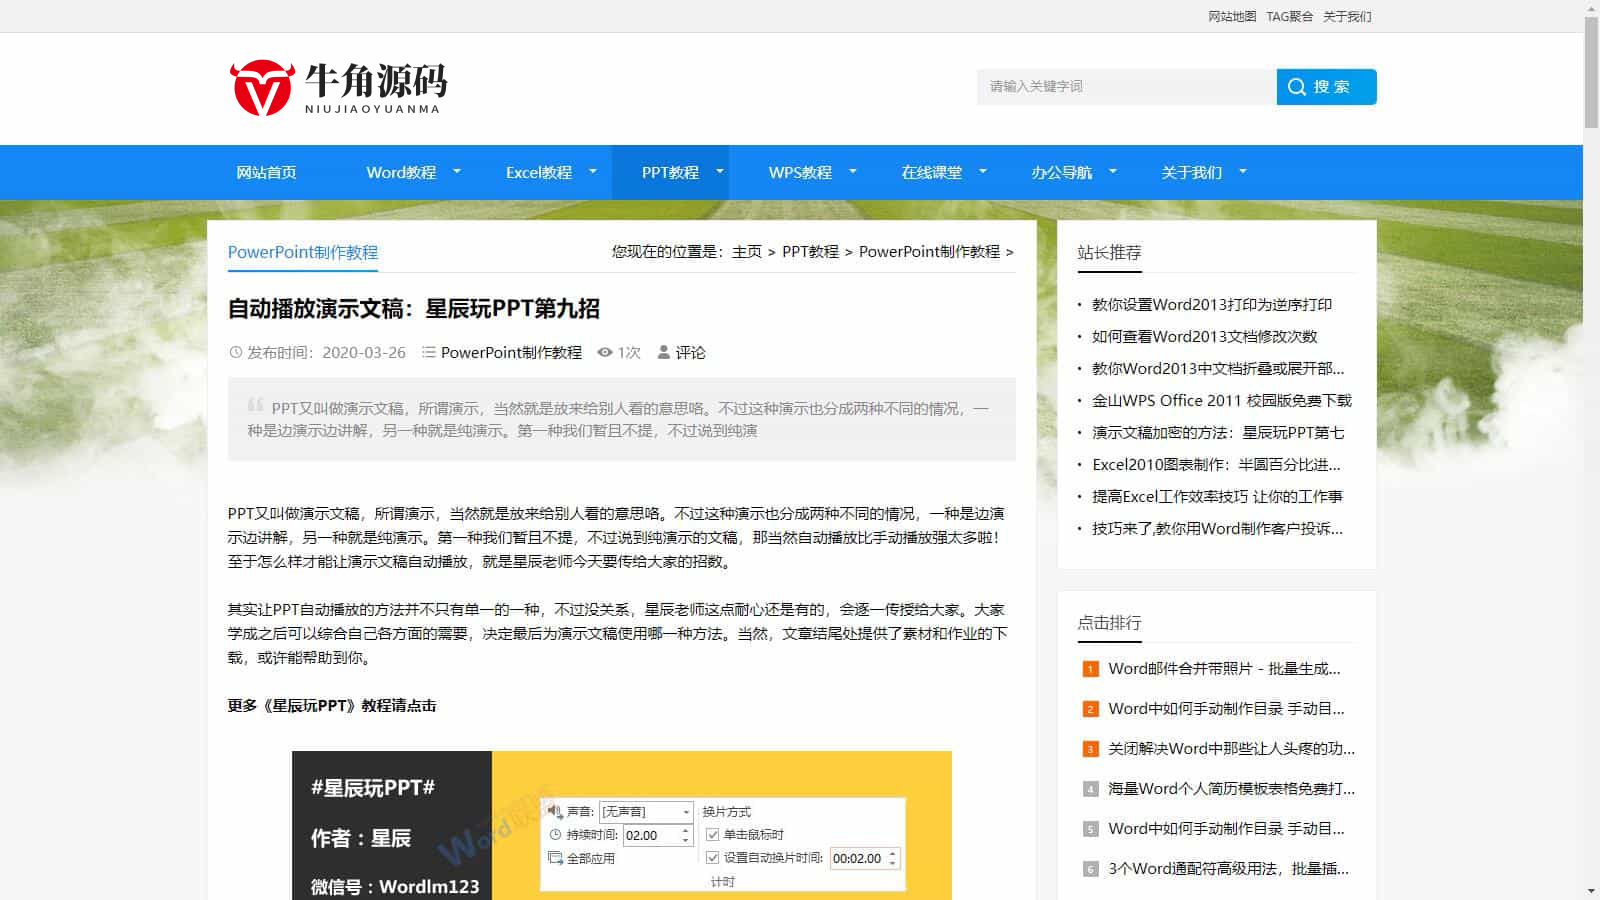Click the 请输入关键字词 search input field
The width and height of the screenshot is (1600, 900).
click(1127, 87)
